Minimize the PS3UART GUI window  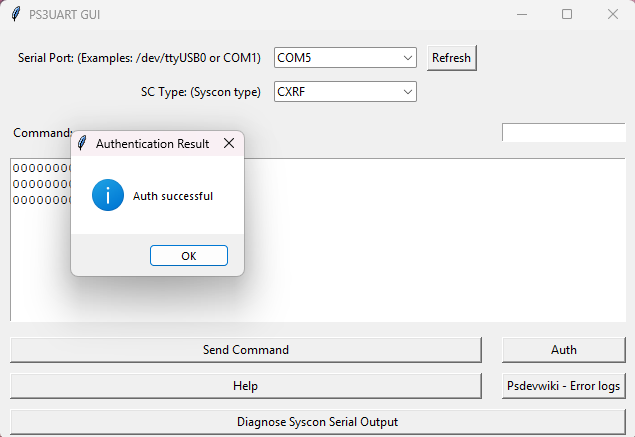[x=521, y=15]
